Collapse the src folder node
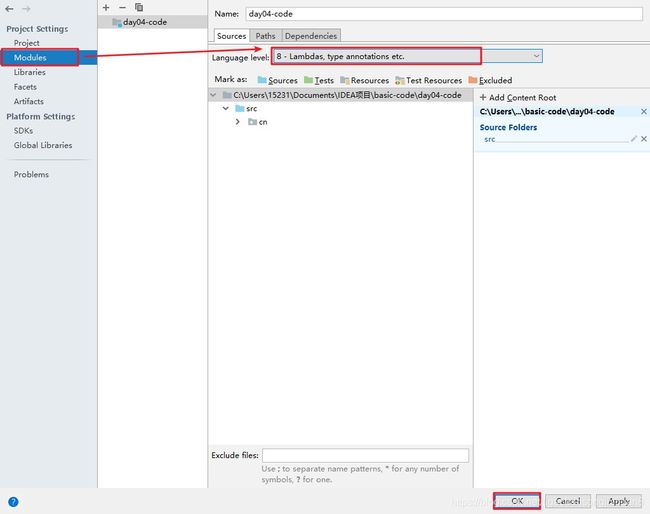This screenshot has width=650, height=514. point(226,109)
